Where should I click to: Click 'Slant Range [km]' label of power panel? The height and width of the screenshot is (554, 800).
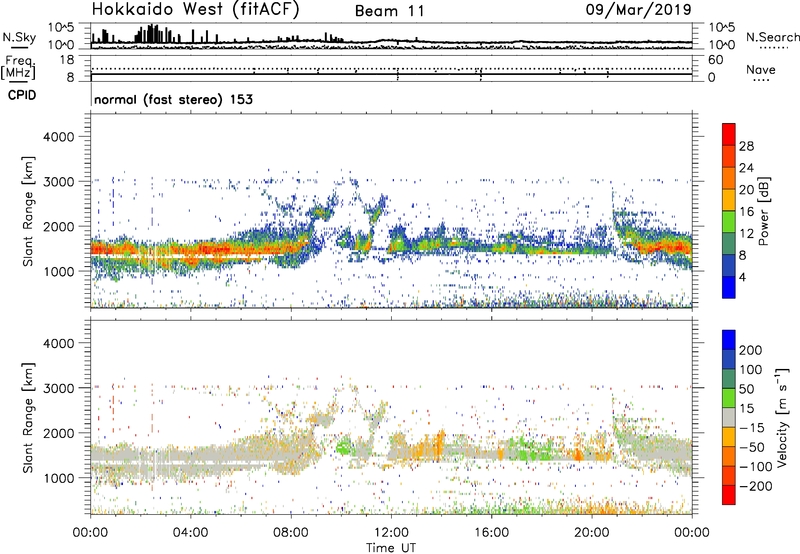tap(28, 211)
